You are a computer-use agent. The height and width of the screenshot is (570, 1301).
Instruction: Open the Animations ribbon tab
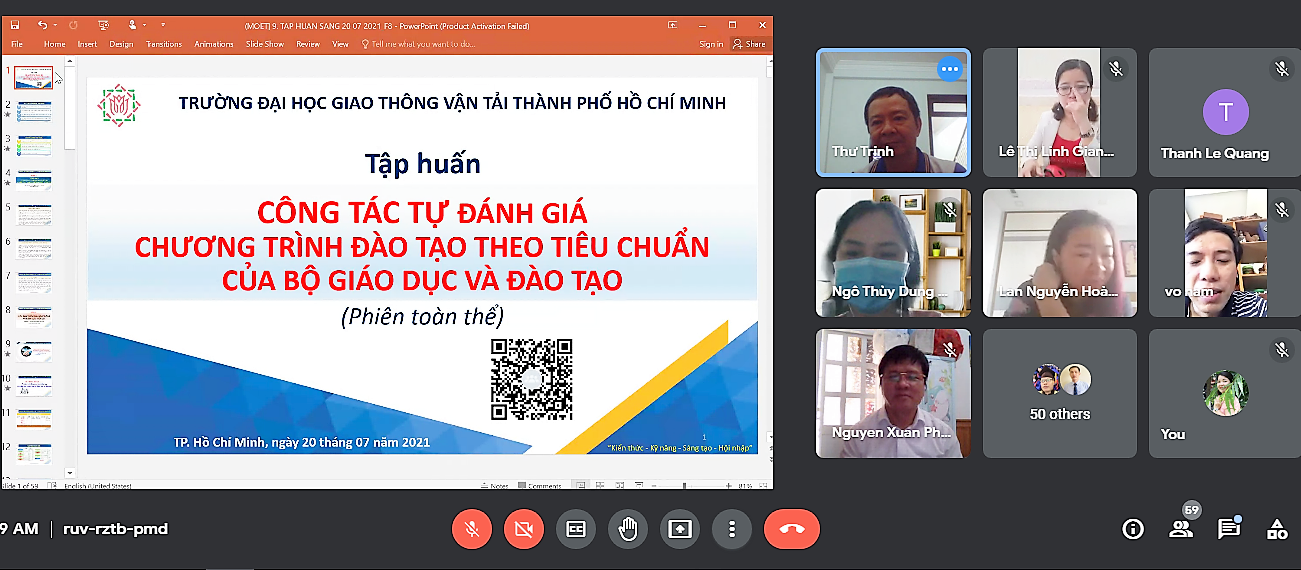point(214,44)
